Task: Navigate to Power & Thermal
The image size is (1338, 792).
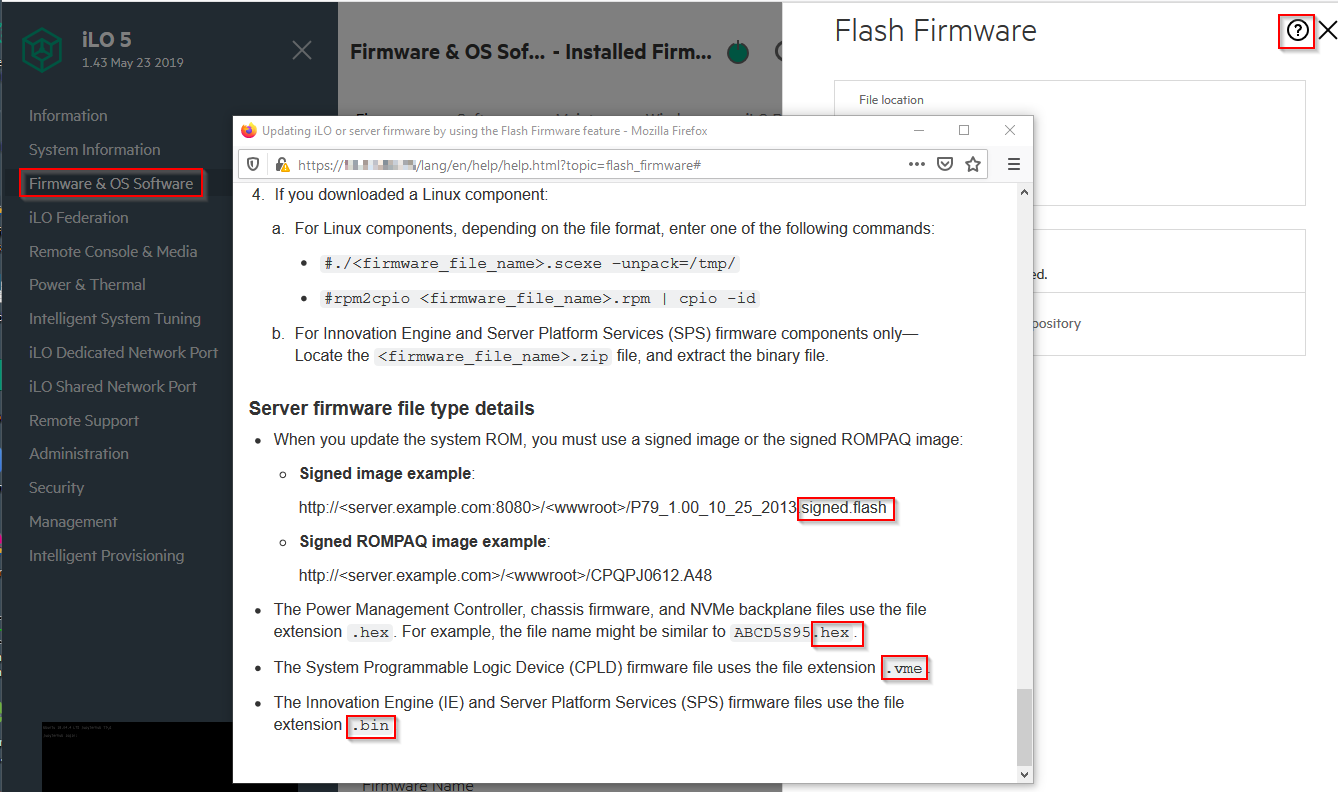Action: coord(87,285)
